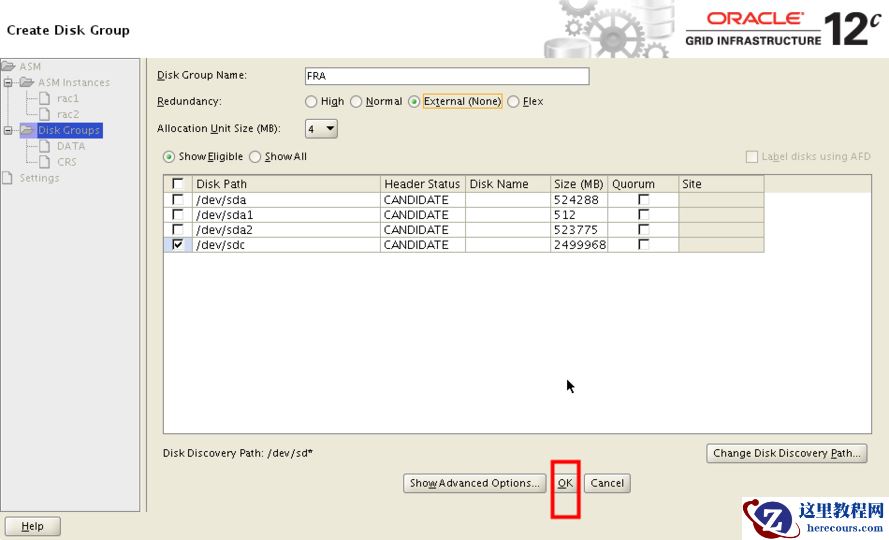This screenshot has height=540, width=889.
Task: Click the /dev/sda disk path cell
Action: pyautogui.click(x=286, y=200)
